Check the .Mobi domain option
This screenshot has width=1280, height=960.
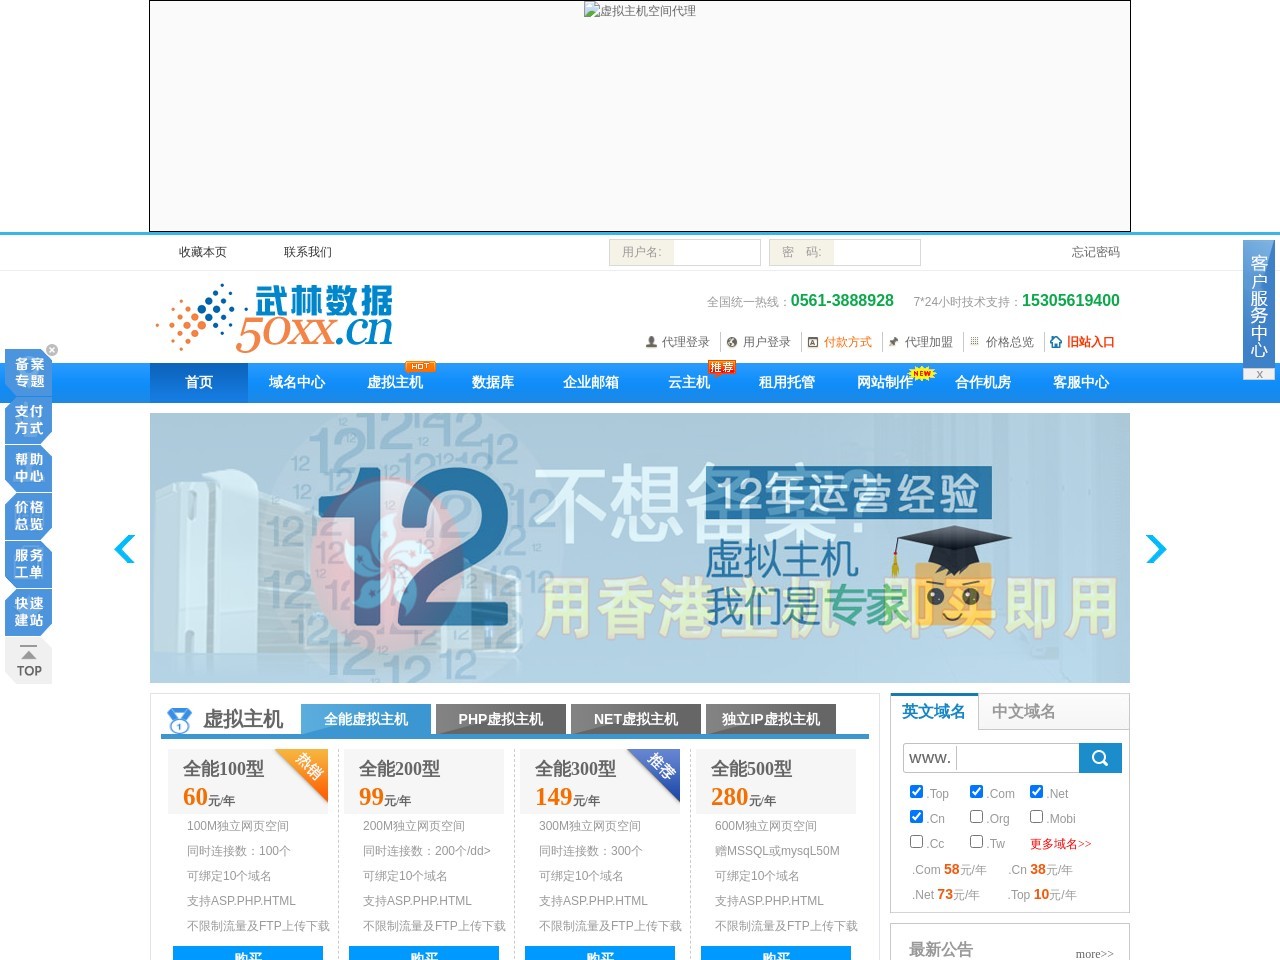(x=1036, y=817)
